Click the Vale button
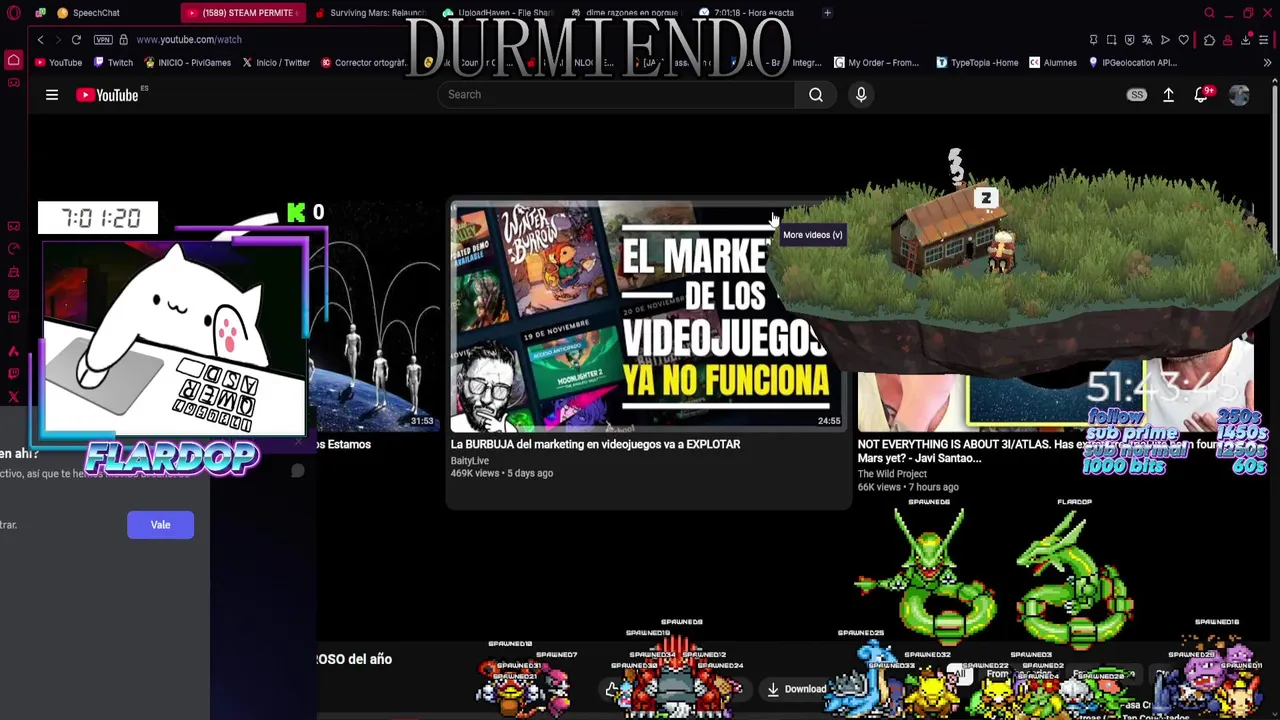Viewport: 1280px width, 720px height. point(160,525)
